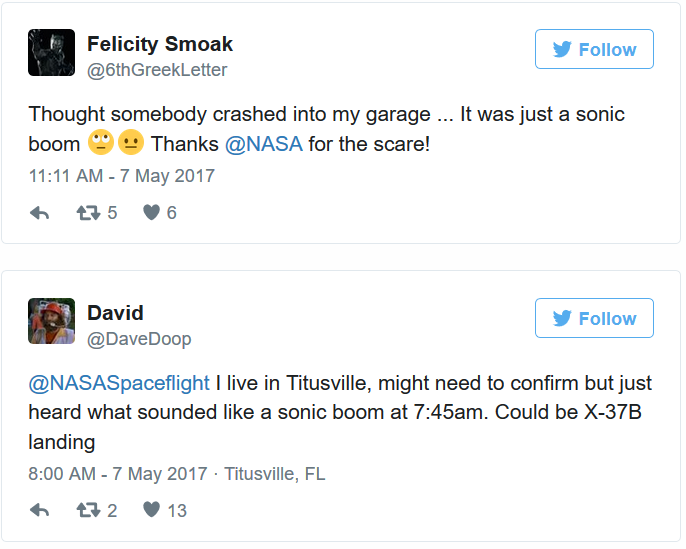
Task: Open the 8:00 AM - 7 May 2017 timestamp
Action: click(117, 473)
